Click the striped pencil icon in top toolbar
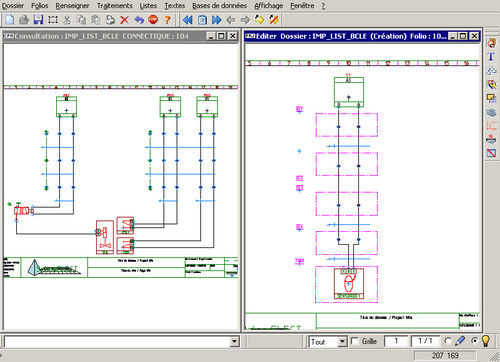The image size is (500, 362). click(274, 20)
